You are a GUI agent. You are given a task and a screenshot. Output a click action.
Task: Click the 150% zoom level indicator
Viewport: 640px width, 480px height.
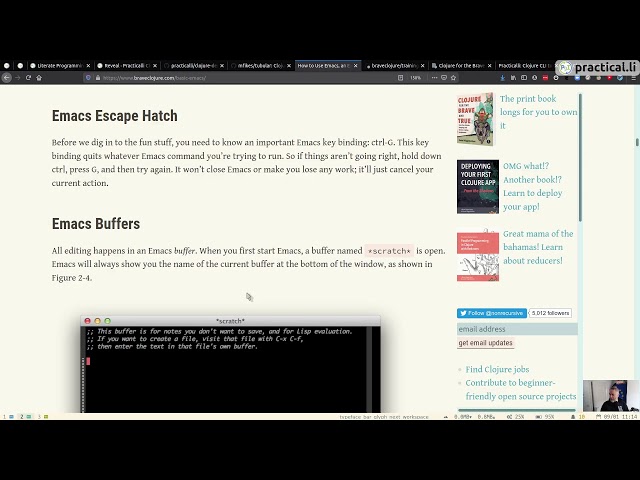pos(416,78)
